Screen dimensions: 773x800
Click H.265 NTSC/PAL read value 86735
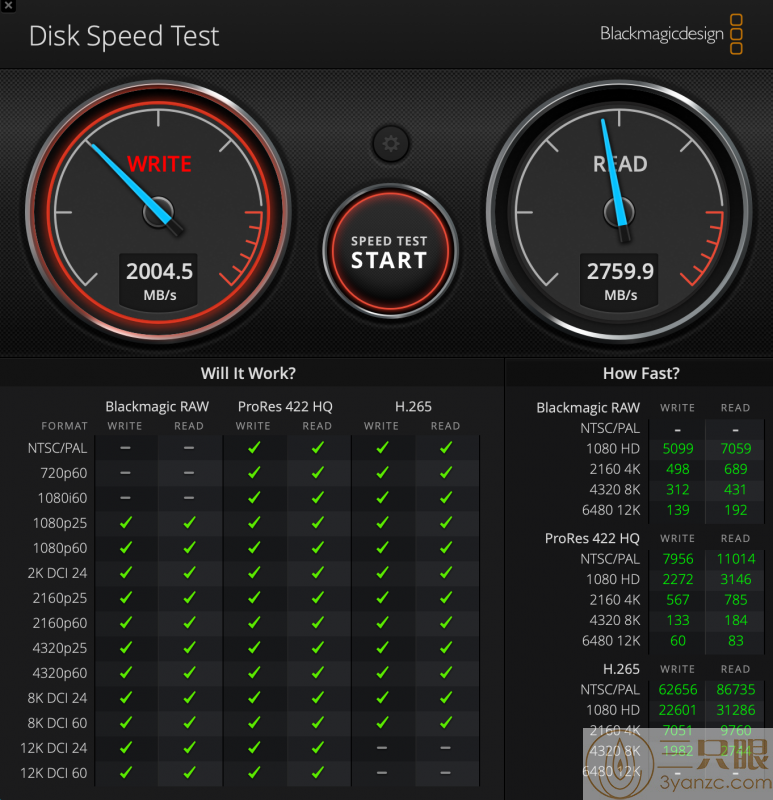pos(735,689)
